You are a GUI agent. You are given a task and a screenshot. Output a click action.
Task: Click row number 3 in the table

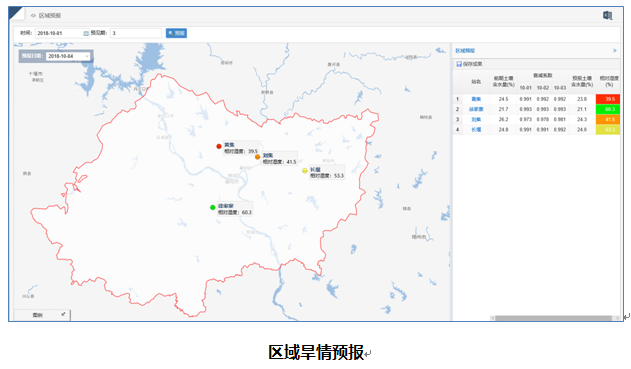coord(458,120)
